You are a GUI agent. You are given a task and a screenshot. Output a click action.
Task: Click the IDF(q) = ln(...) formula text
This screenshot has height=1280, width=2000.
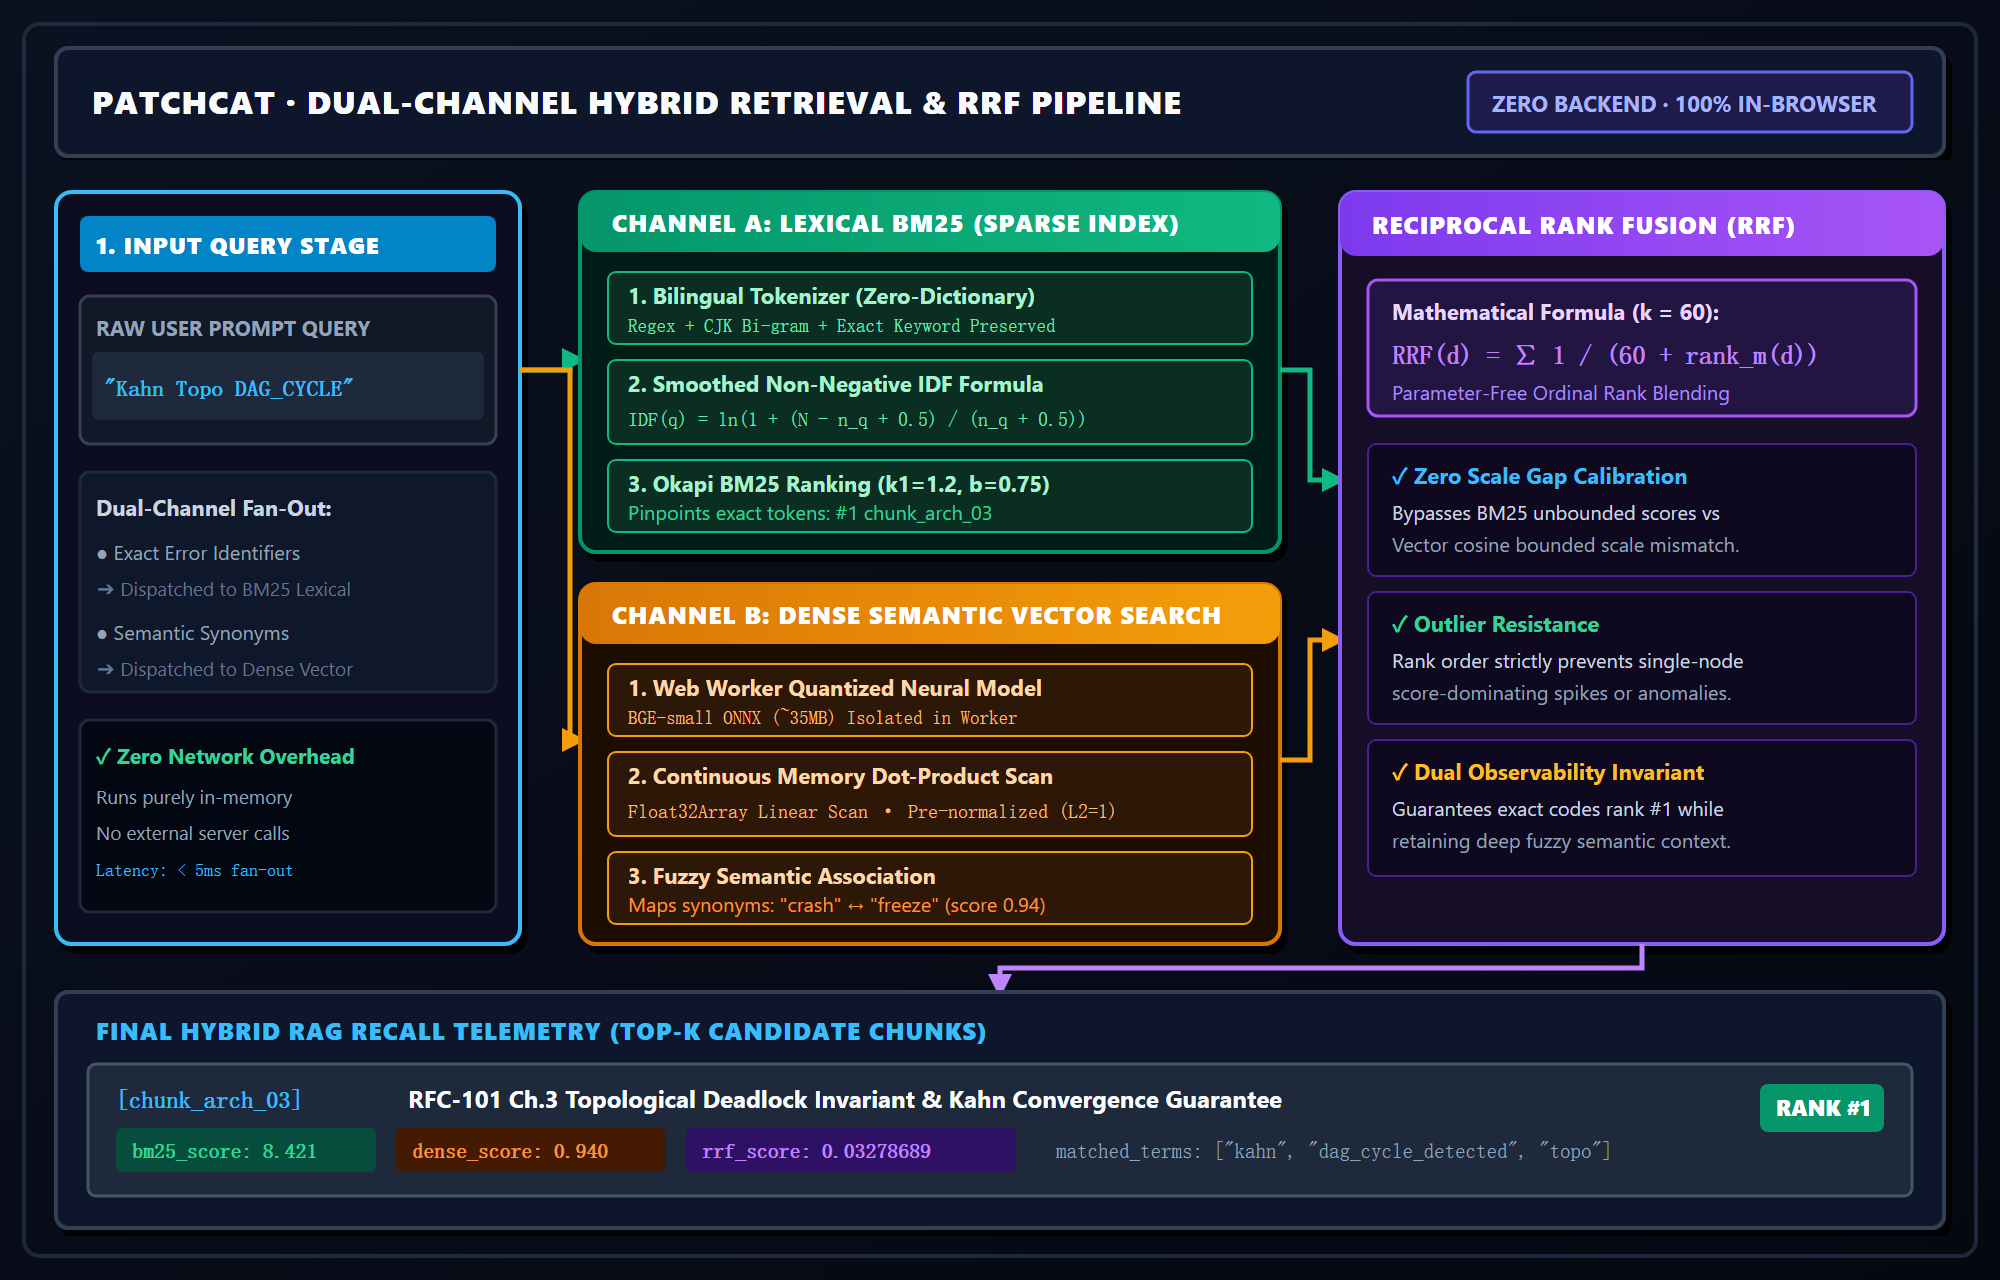tap(856, 419)
